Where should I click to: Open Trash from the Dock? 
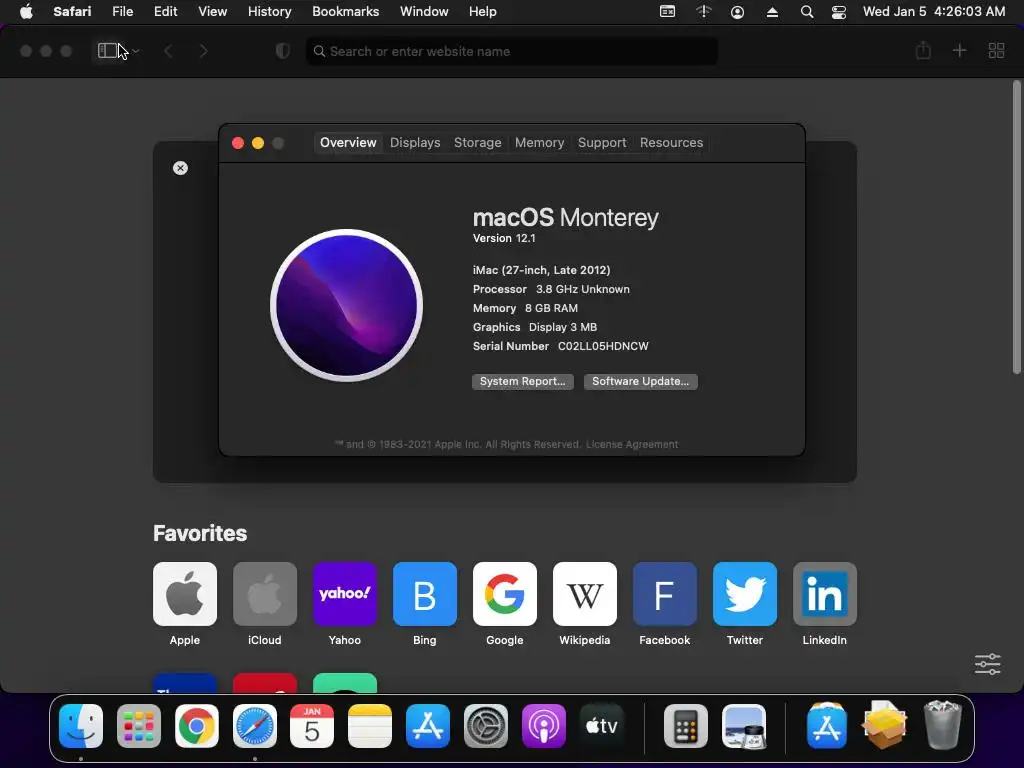(943, 724)
